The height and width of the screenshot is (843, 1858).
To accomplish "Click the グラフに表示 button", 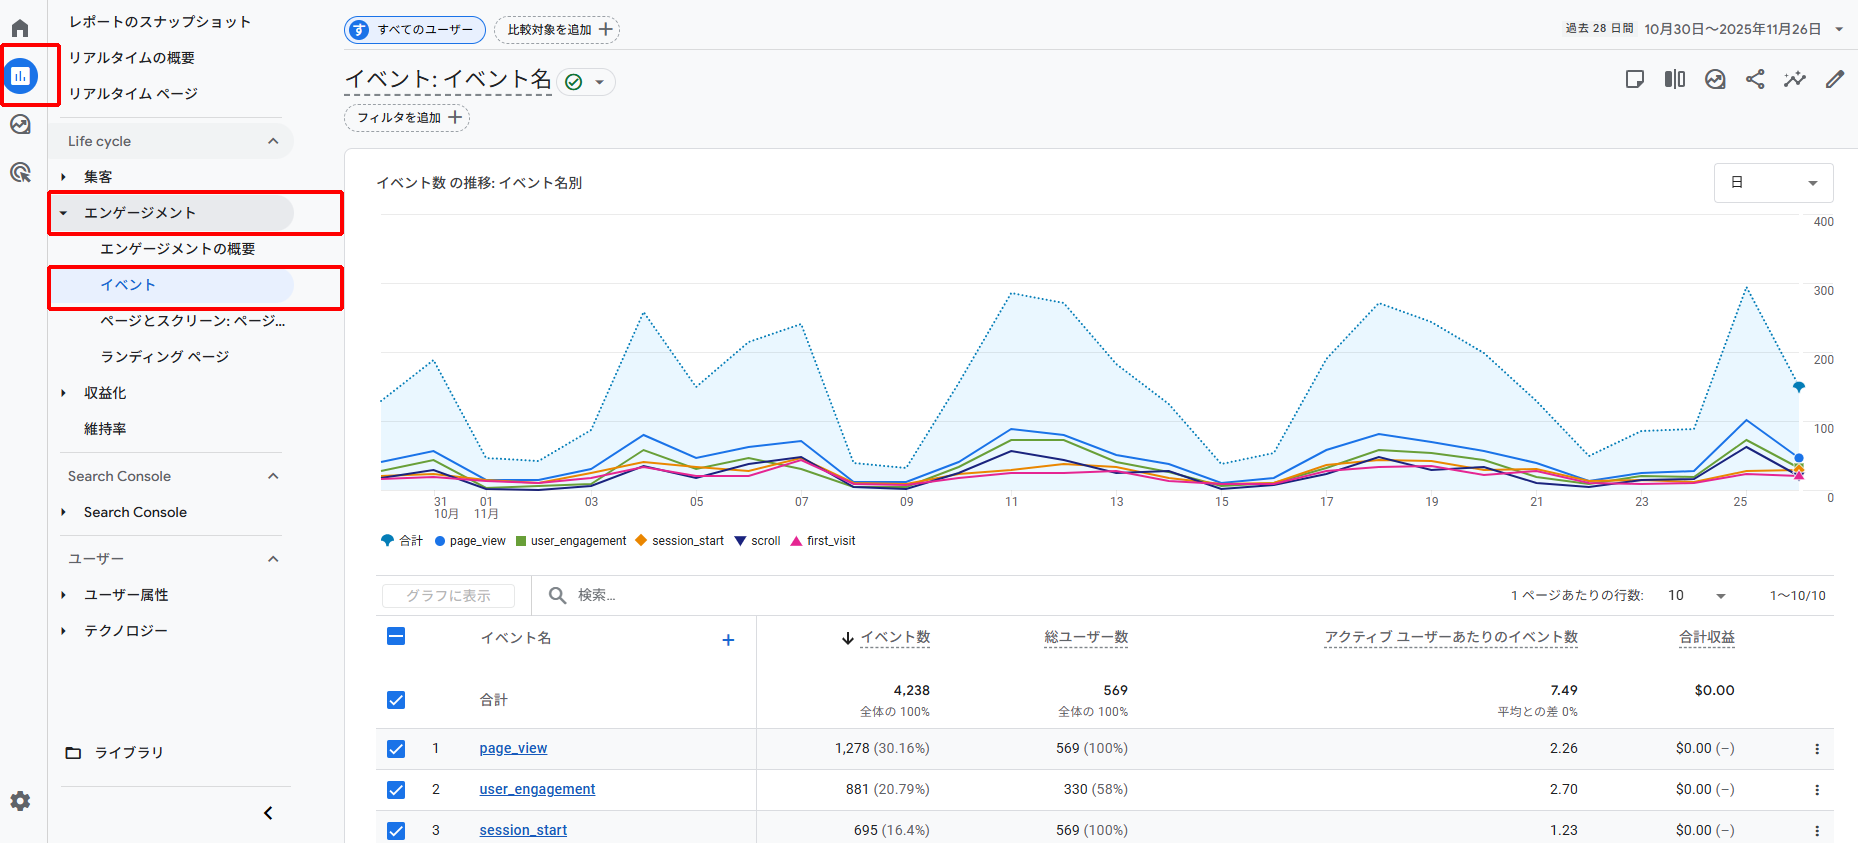I will (448, 596).
